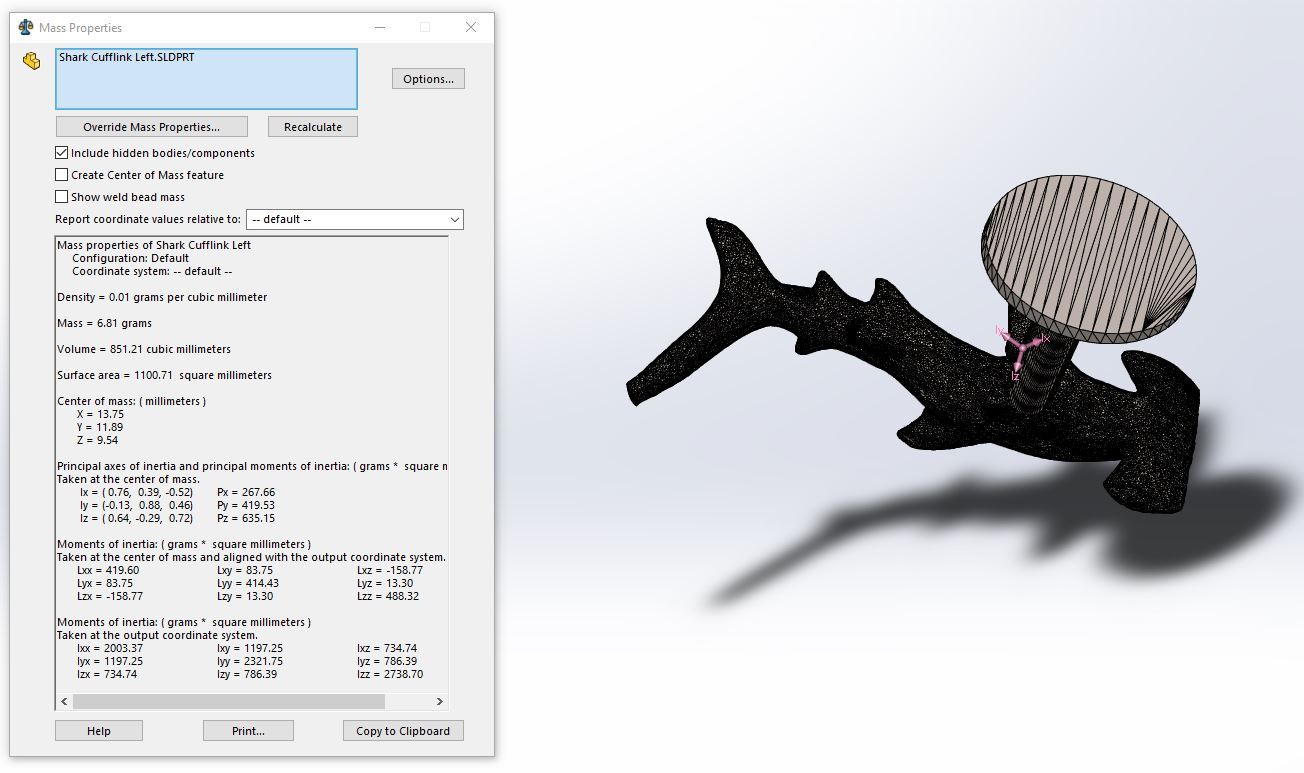Screen dimensions: 1304x773
Task: Click principal moment Py = 419.53
Action: (246, 505)
